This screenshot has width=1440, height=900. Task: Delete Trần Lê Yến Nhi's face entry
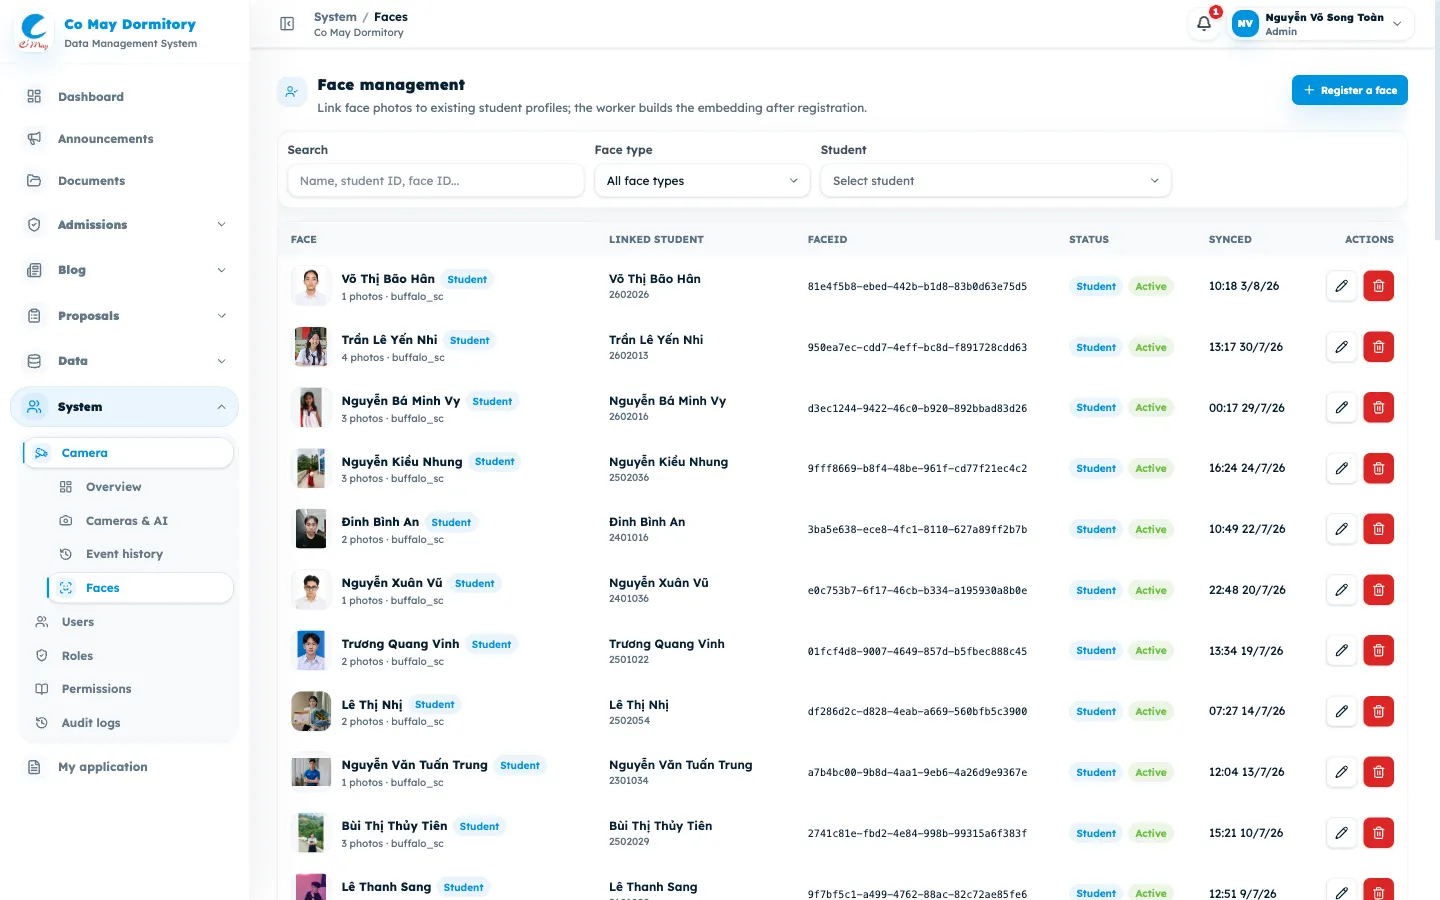click(x=1378, y=347)
